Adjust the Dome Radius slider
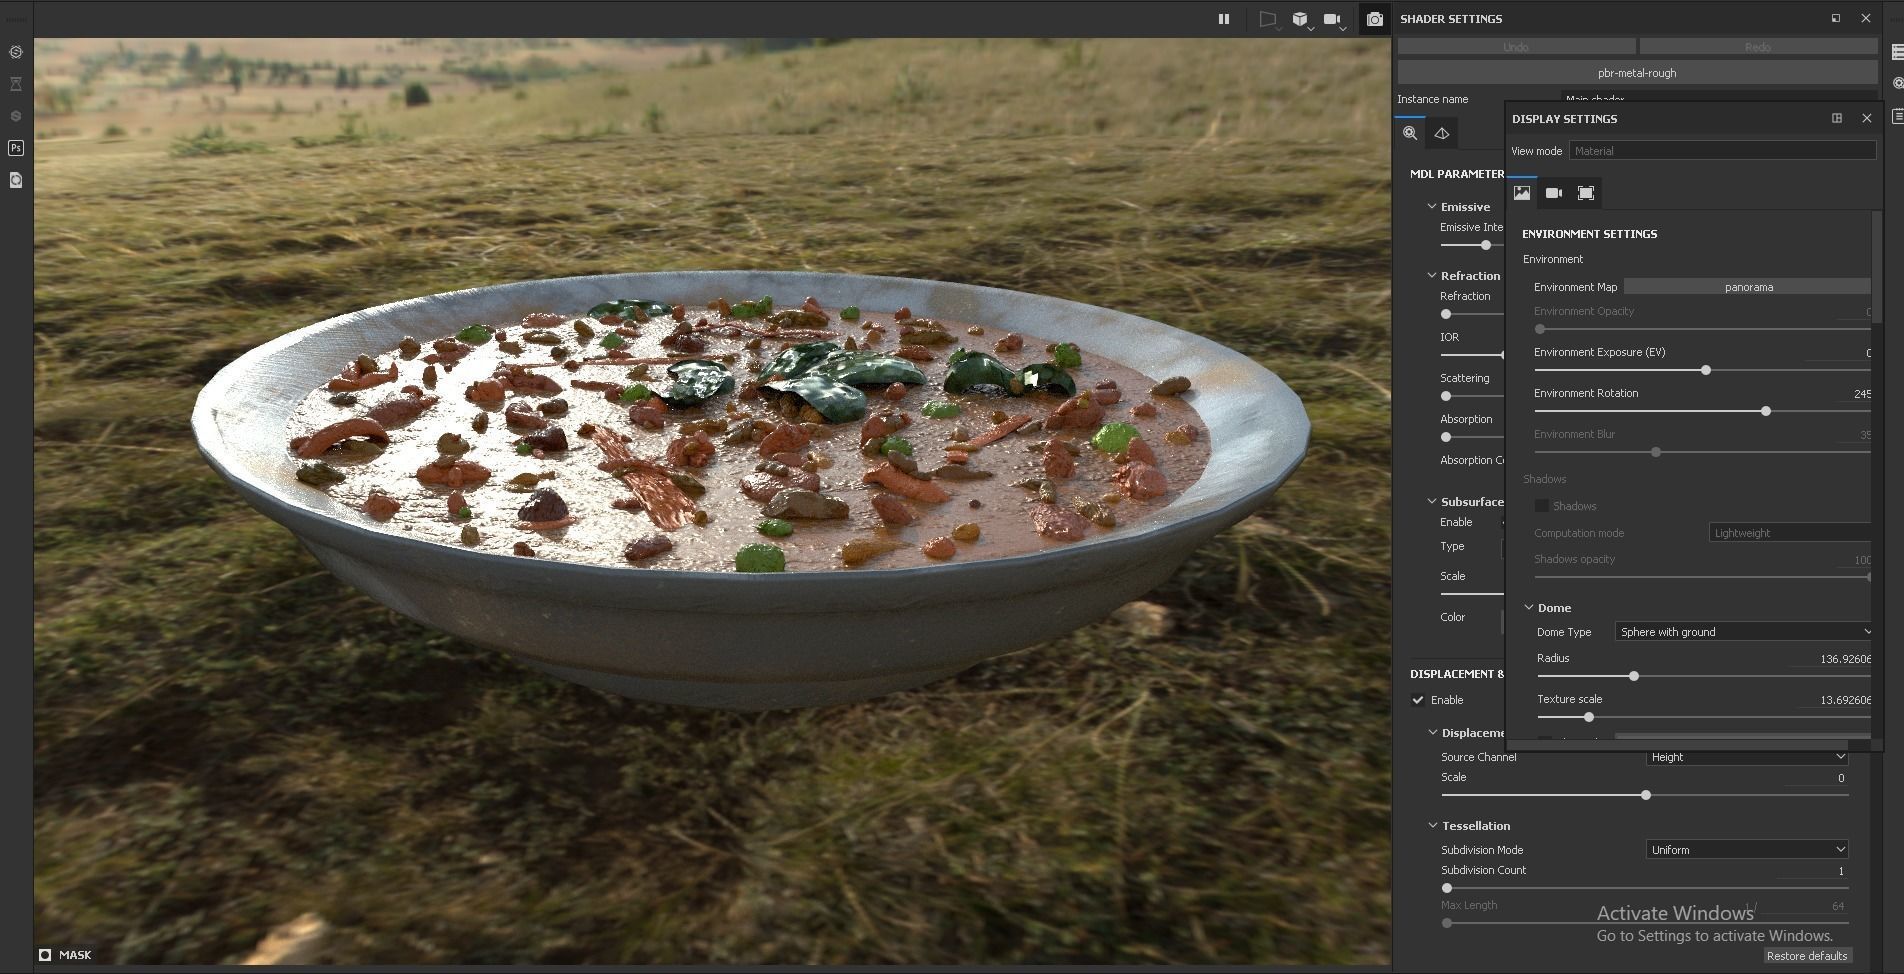 tap(1633, 676)
